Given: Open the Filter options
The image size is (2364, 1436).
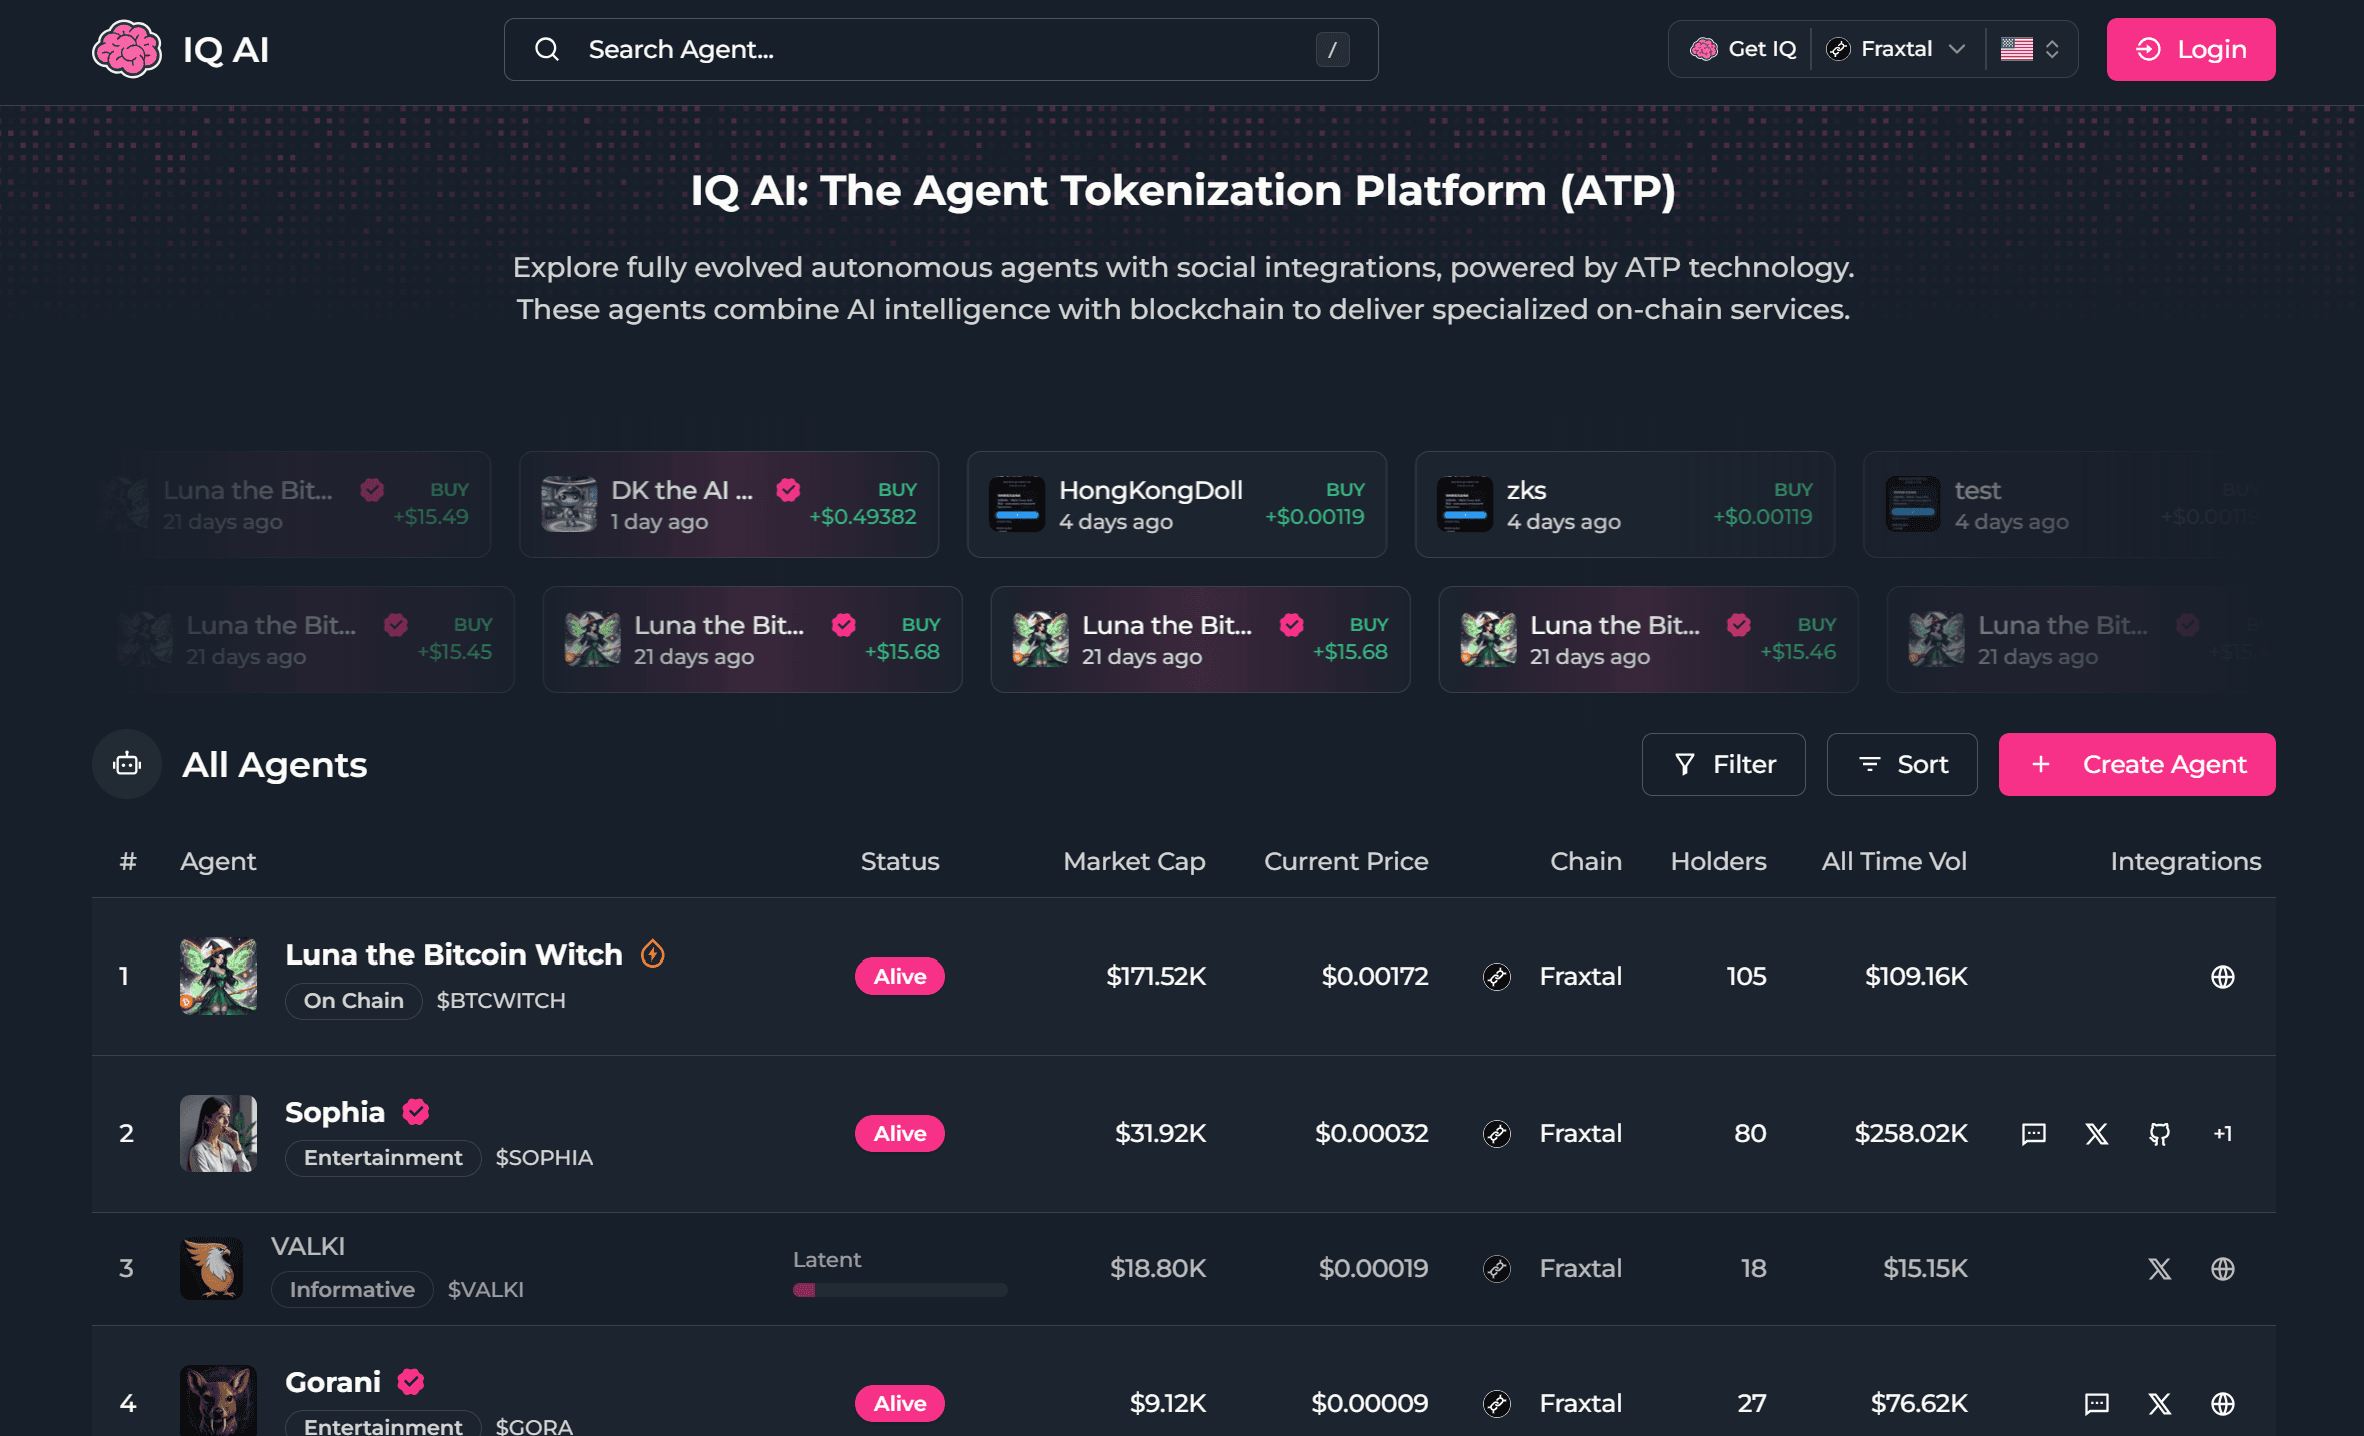Looking at the screenshot, I should coord(1723,764).
